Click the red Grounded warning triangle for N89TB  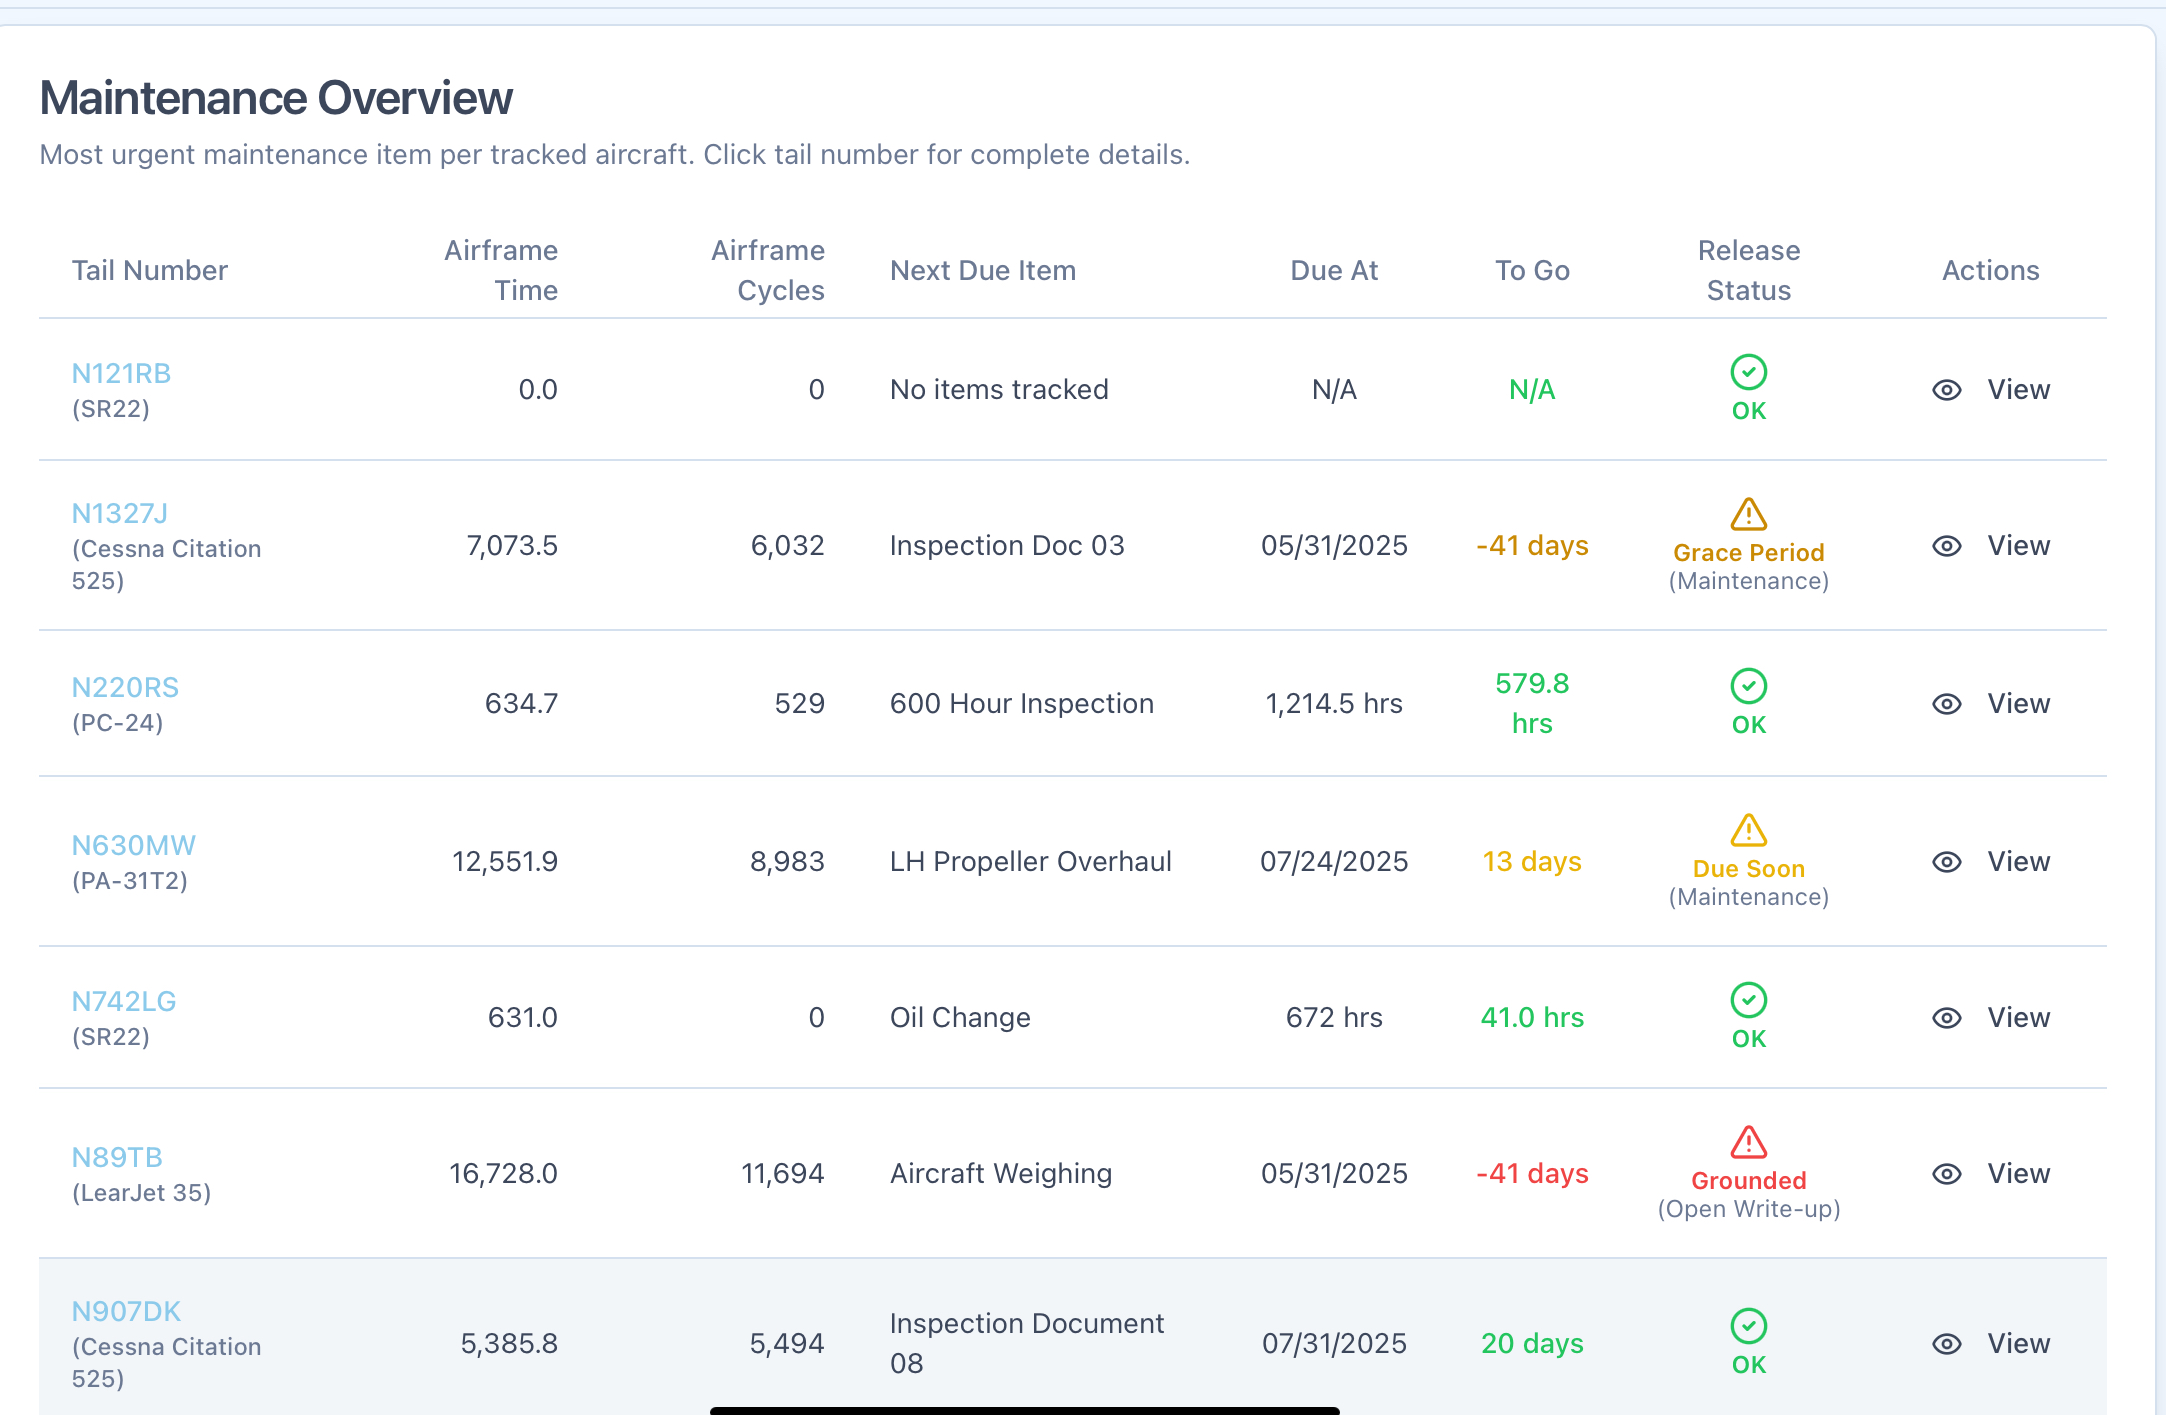(1748, 1142)
